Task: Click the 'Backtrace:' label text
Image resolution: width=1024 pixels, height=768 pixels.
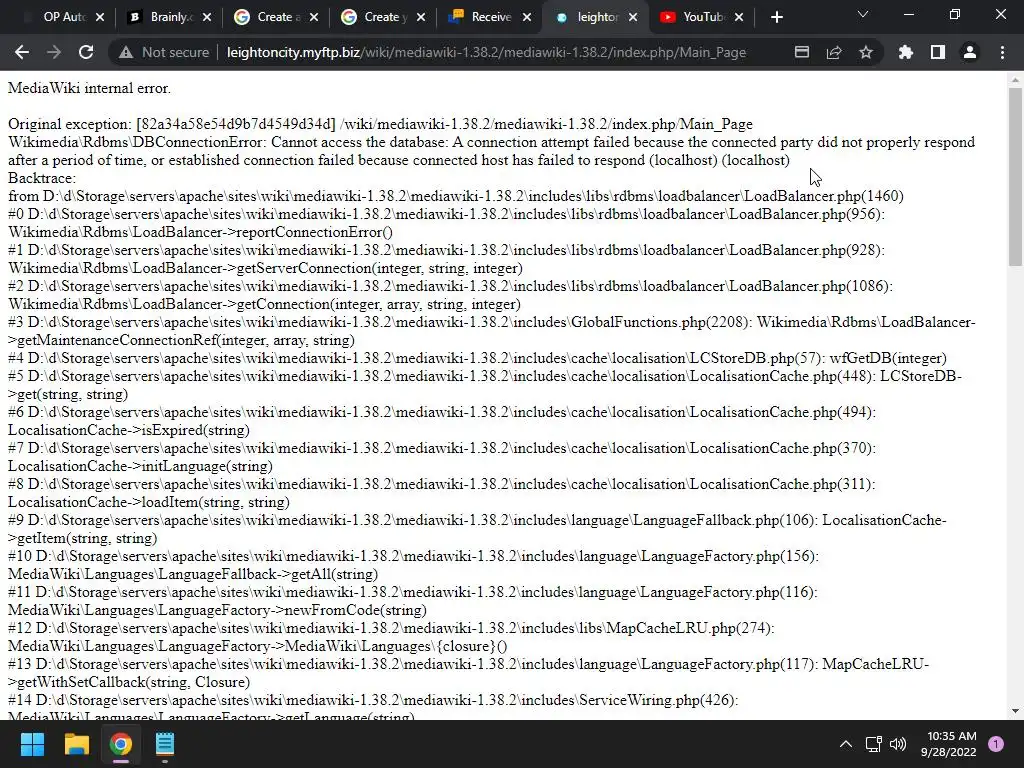Action: pyautogui.click(x=42, y=178)
